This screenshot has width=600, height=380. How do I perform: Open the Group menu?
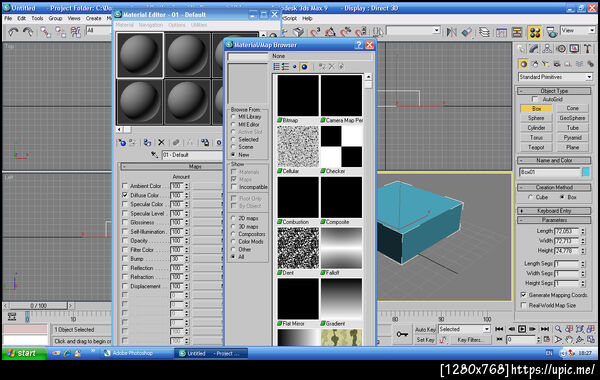click(x=55, y=18)
